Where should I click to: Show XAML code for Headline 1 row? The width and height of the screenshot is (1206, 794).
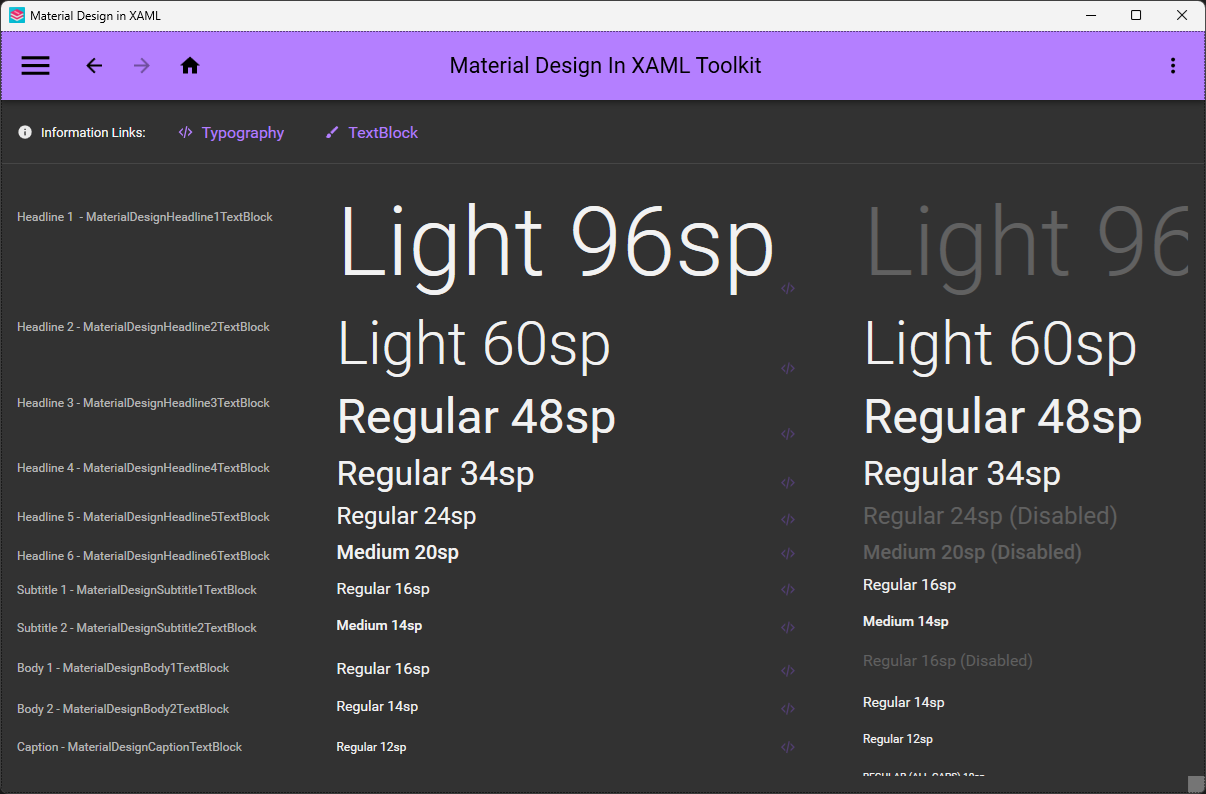[788, 288]
